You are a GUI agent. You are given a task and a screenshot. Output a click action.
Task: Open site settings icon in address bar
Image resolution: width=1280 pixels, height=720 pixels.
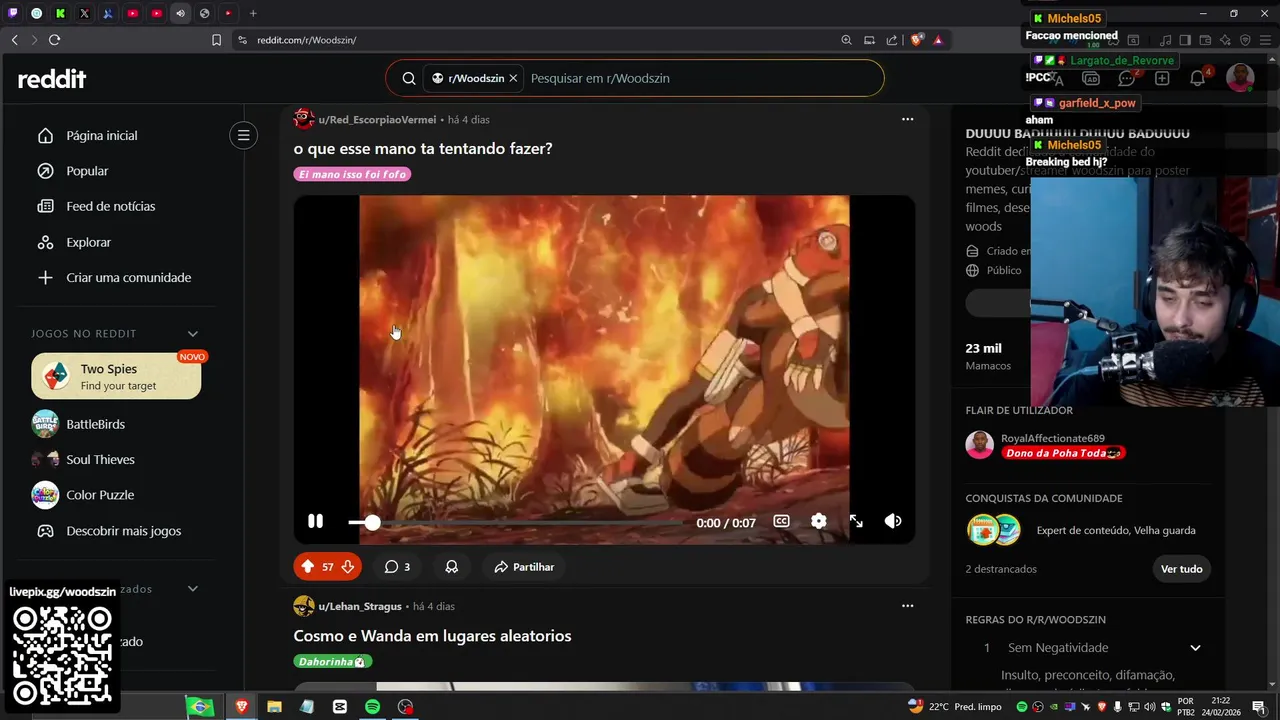coord(241,40)
